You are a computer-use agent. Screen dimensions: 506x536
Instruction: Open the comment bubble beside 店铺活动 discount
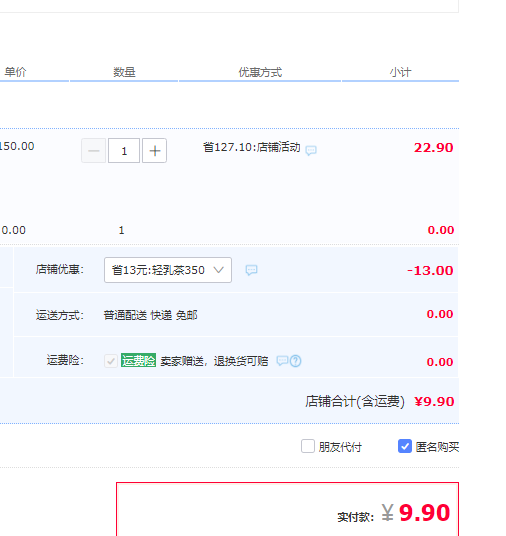(x=311, y=150)
